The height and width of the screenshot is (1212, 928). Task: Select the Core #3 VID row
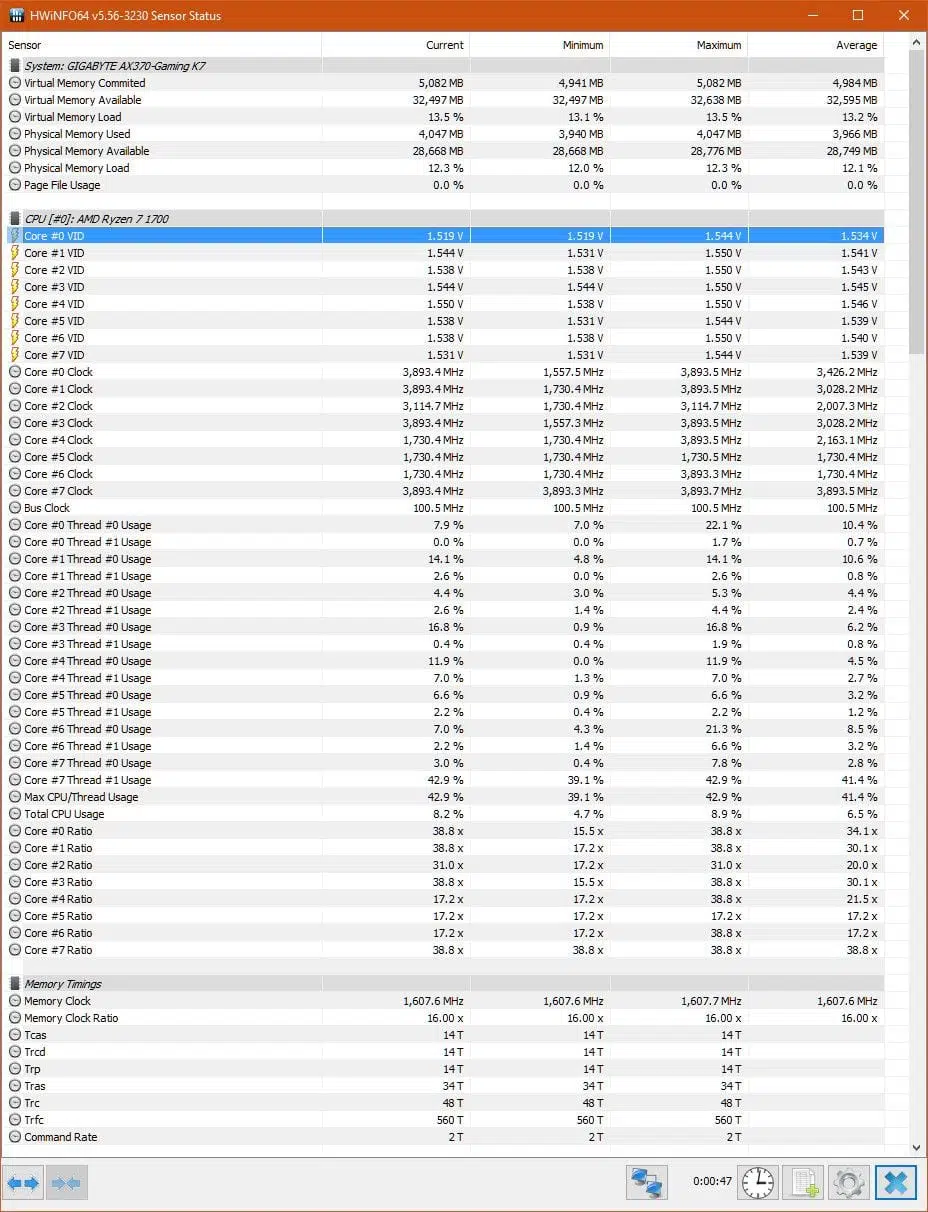pos(444,287)
